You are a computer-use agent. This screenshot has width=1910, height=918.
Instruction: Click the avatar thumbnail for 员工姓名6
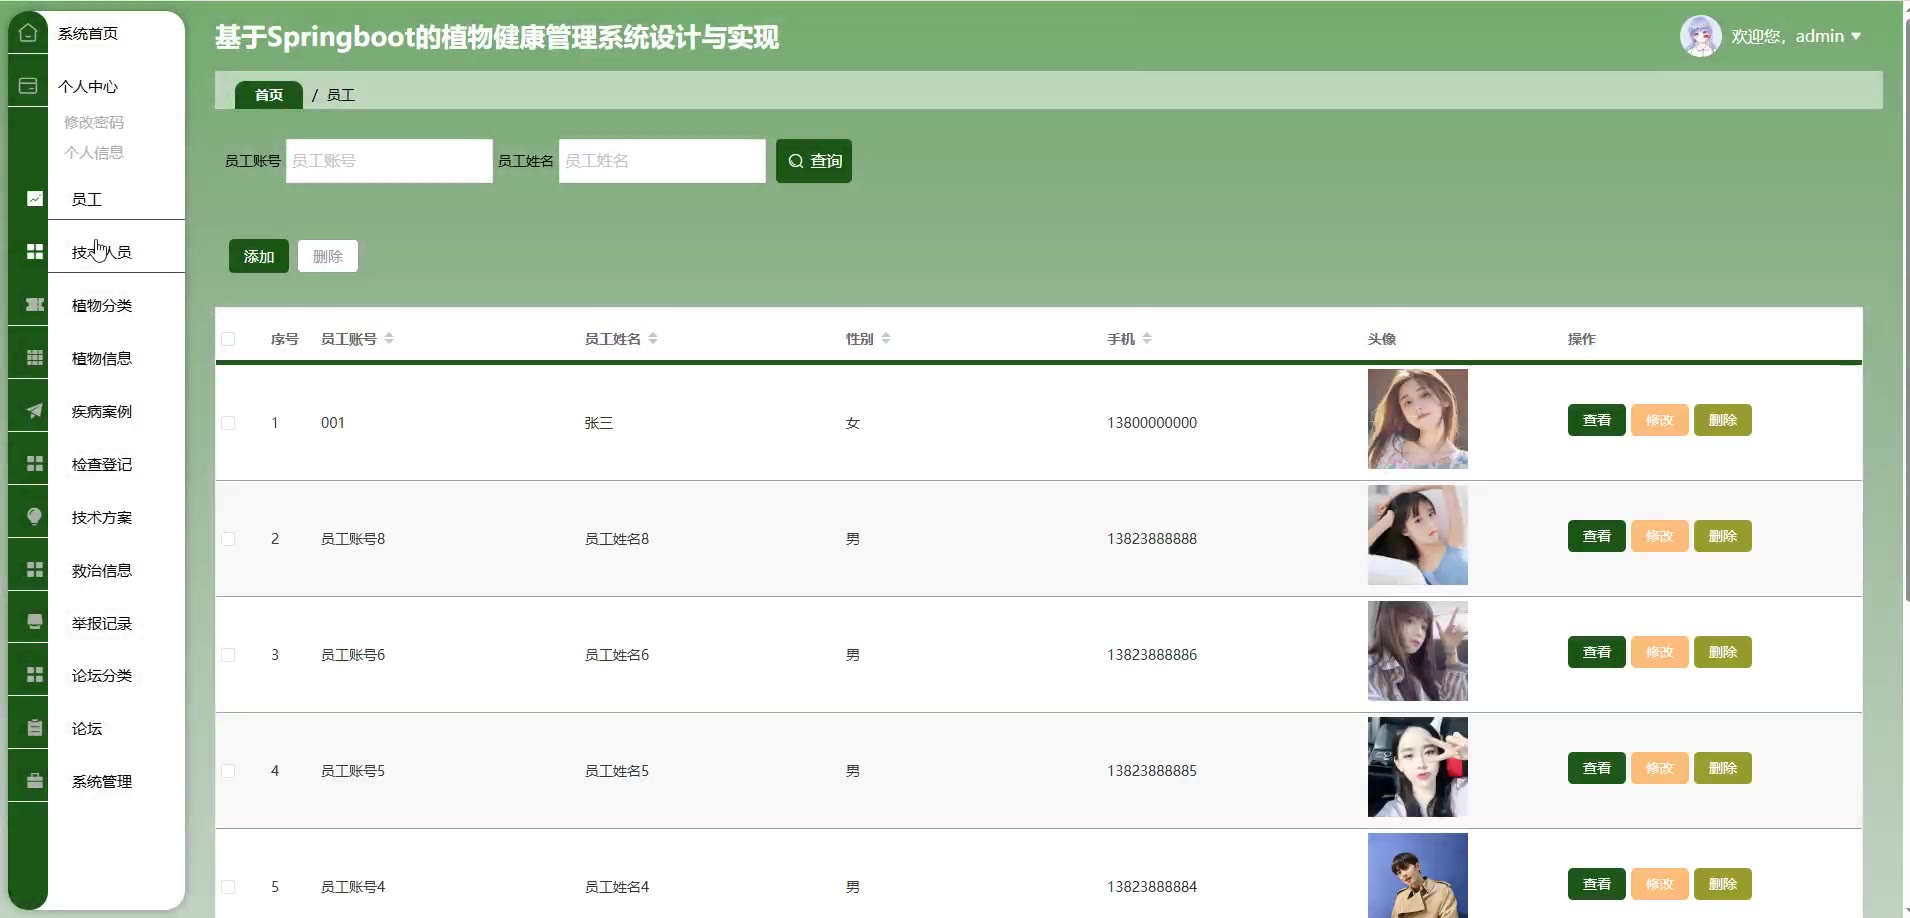[1418, 651]
